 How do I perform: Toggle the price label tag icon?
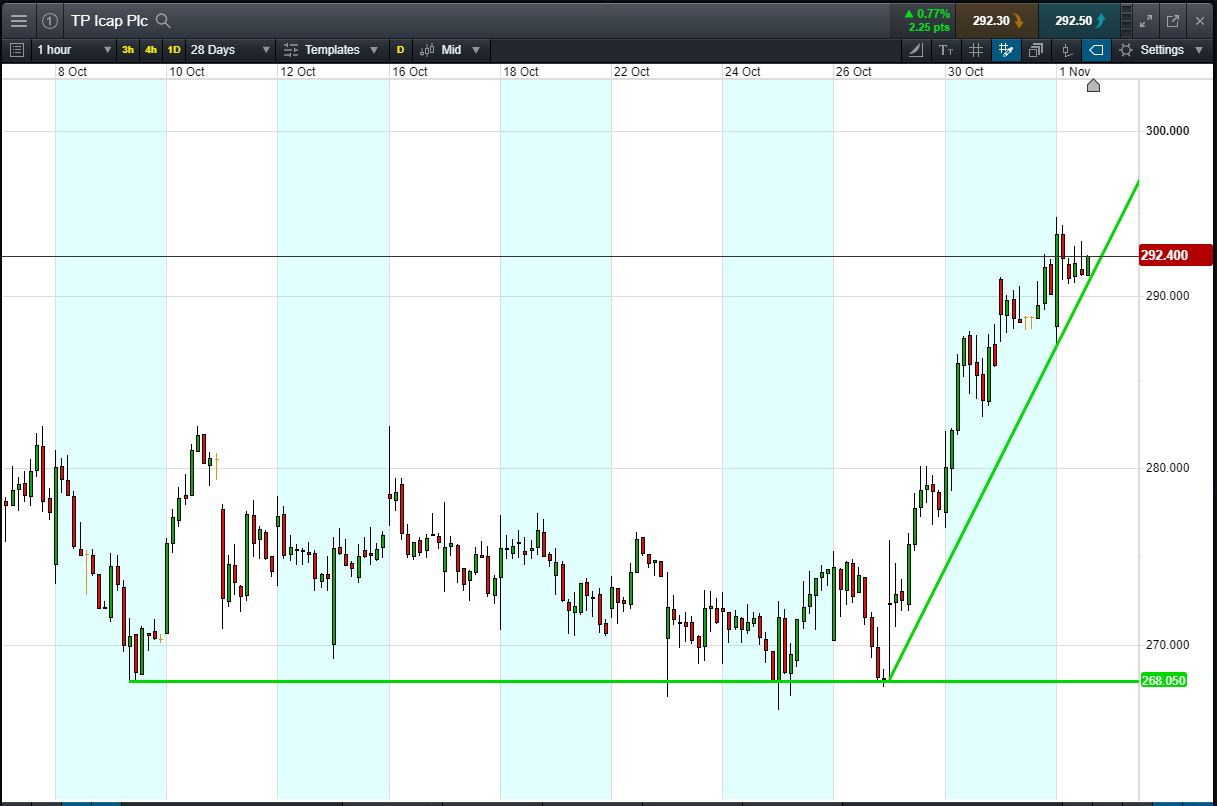(1096, 49)
